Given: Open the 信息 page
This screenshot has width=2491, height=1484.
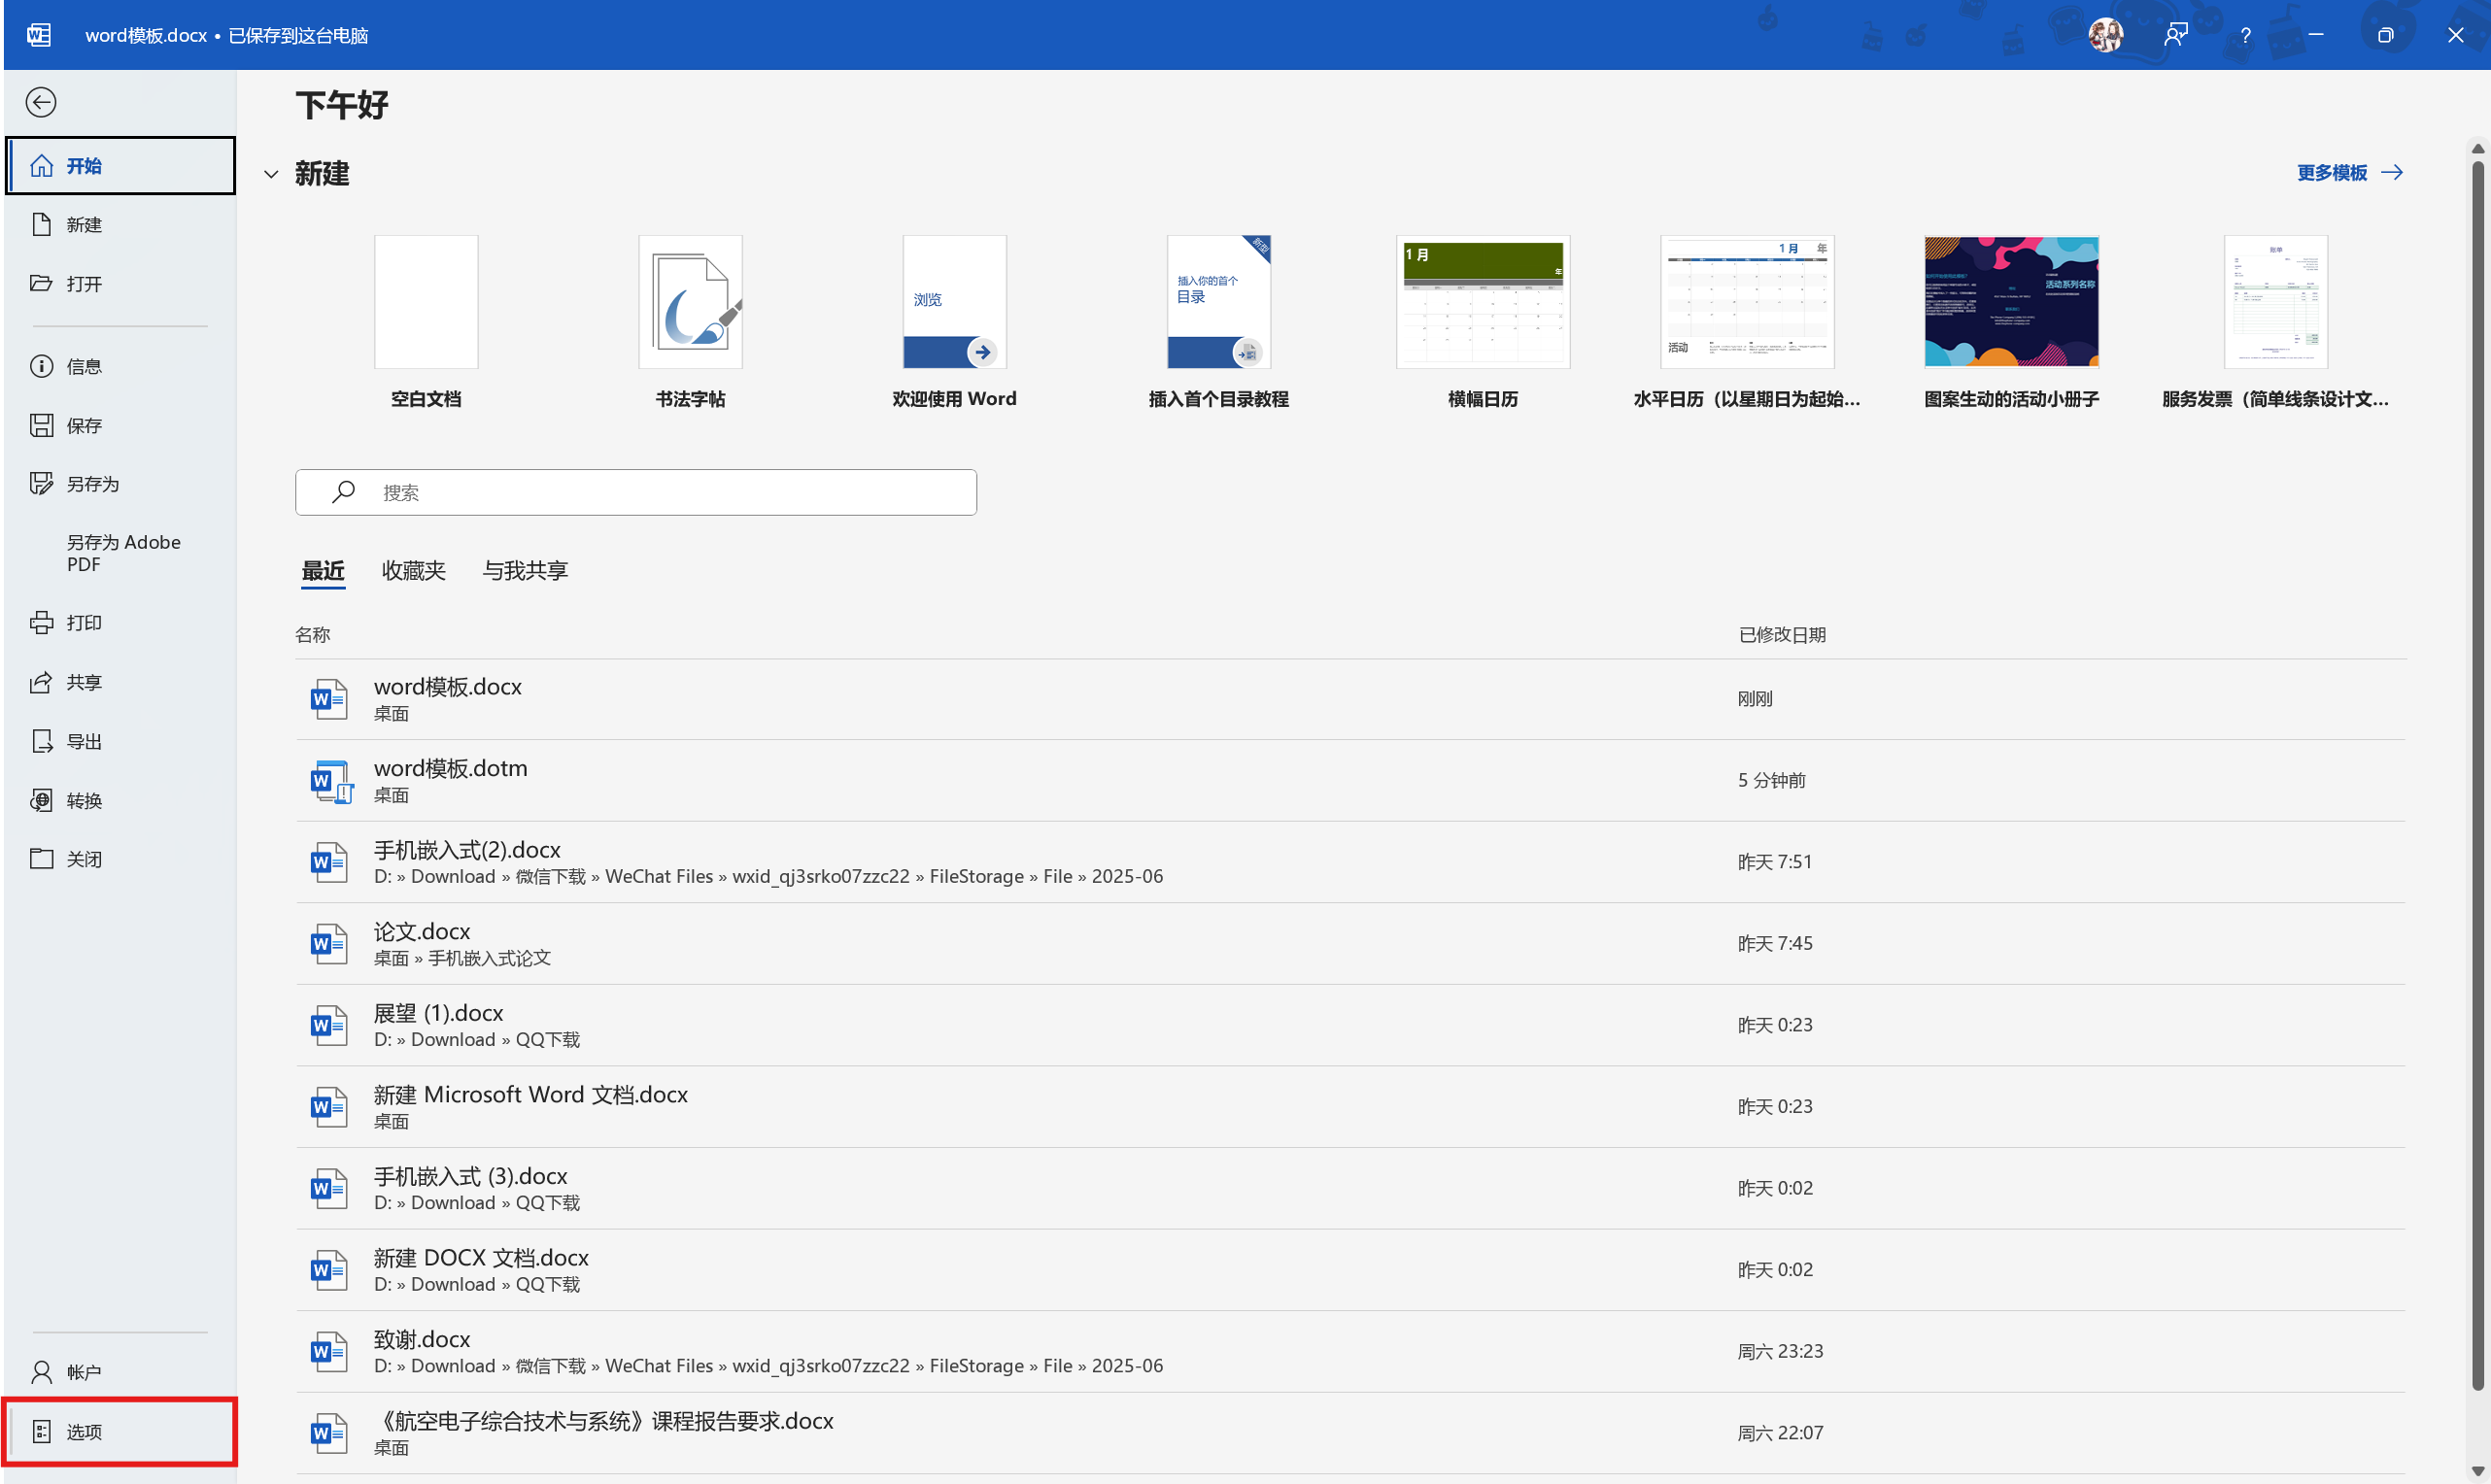Looking at the screenshot, I should [120, 367].
